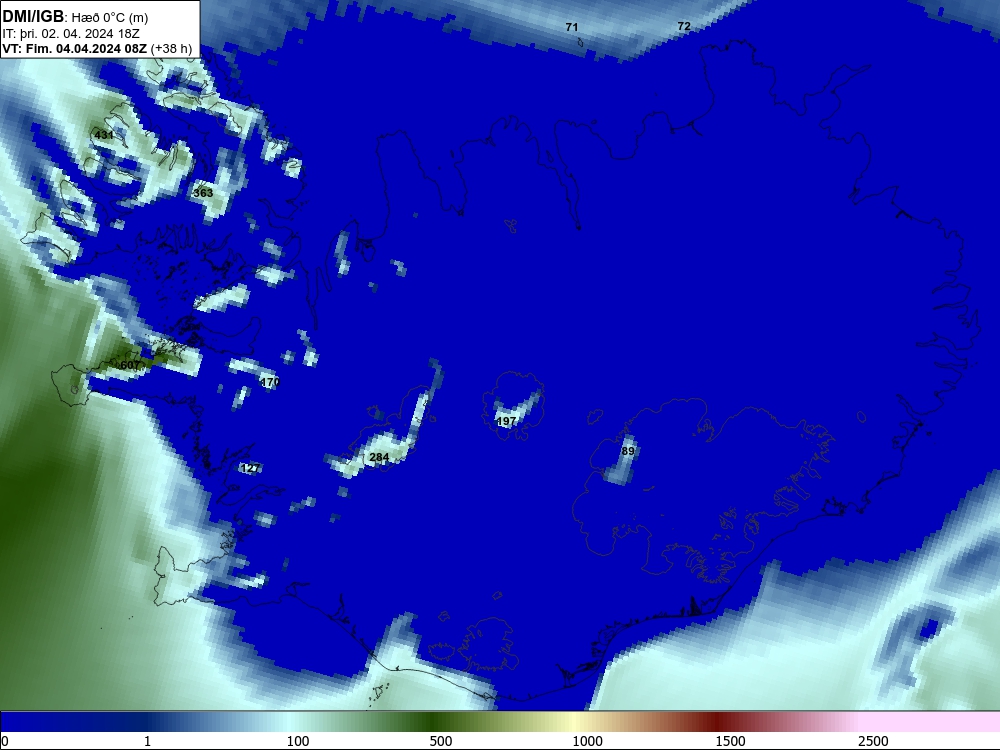The image size is (1000, 750).
Task: Click the map value 197
Action: tap(506, 422)
